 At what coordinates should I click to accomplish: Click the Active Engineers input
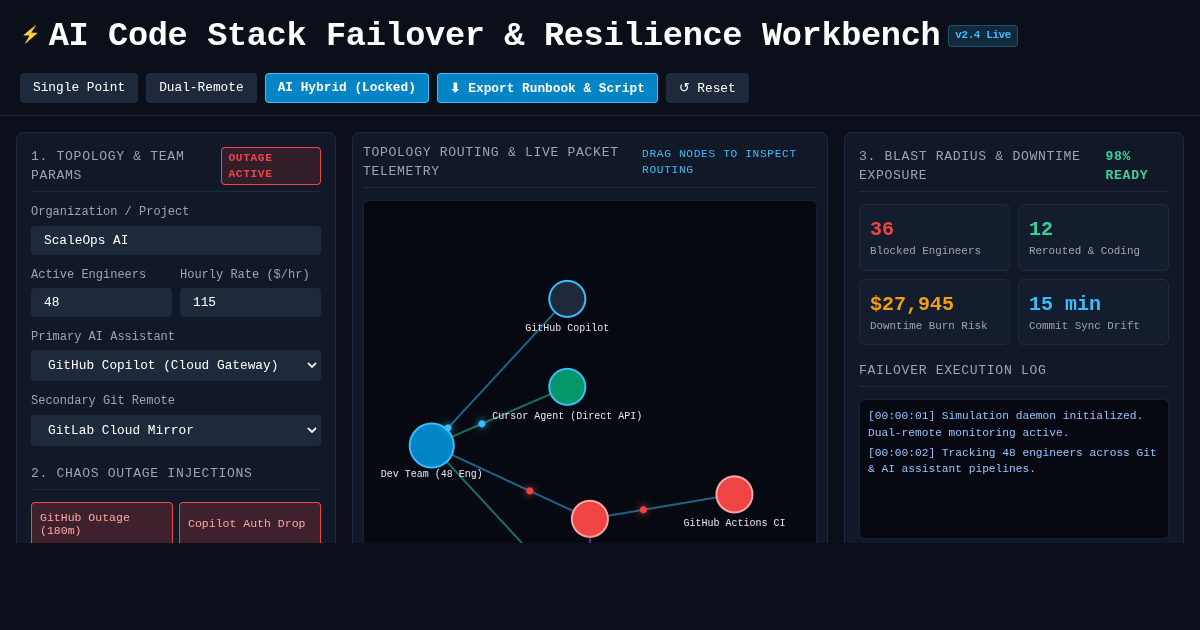[x=101, y=302]
